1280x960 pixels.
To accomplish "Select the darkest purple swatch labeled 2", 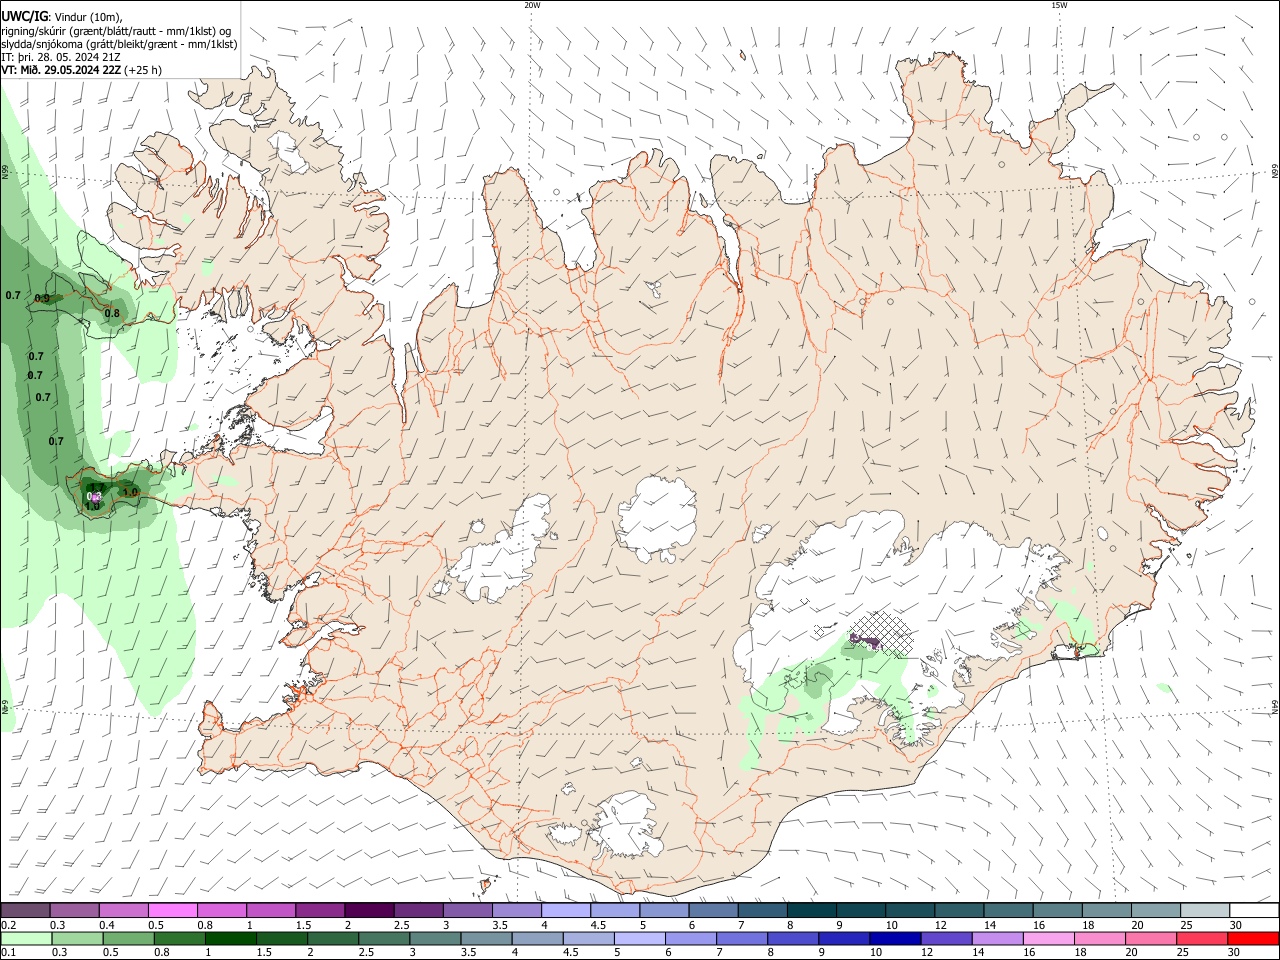I will point(368,910).
